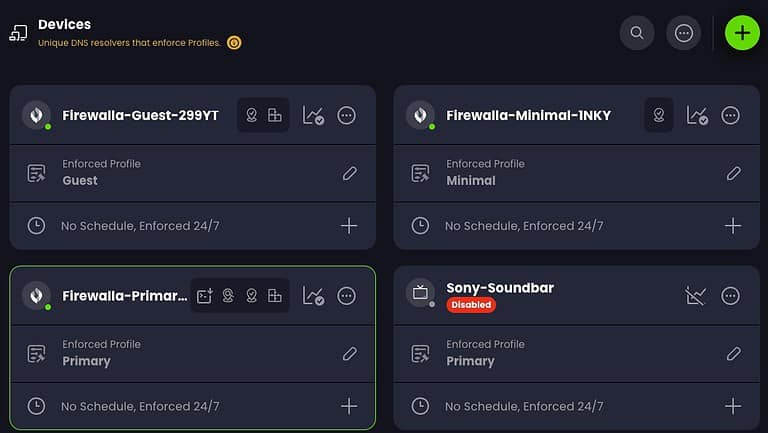This screenshot has height=433, width=768.
Task: Open the top-right more options menu
Action: [x=684, y=32]
